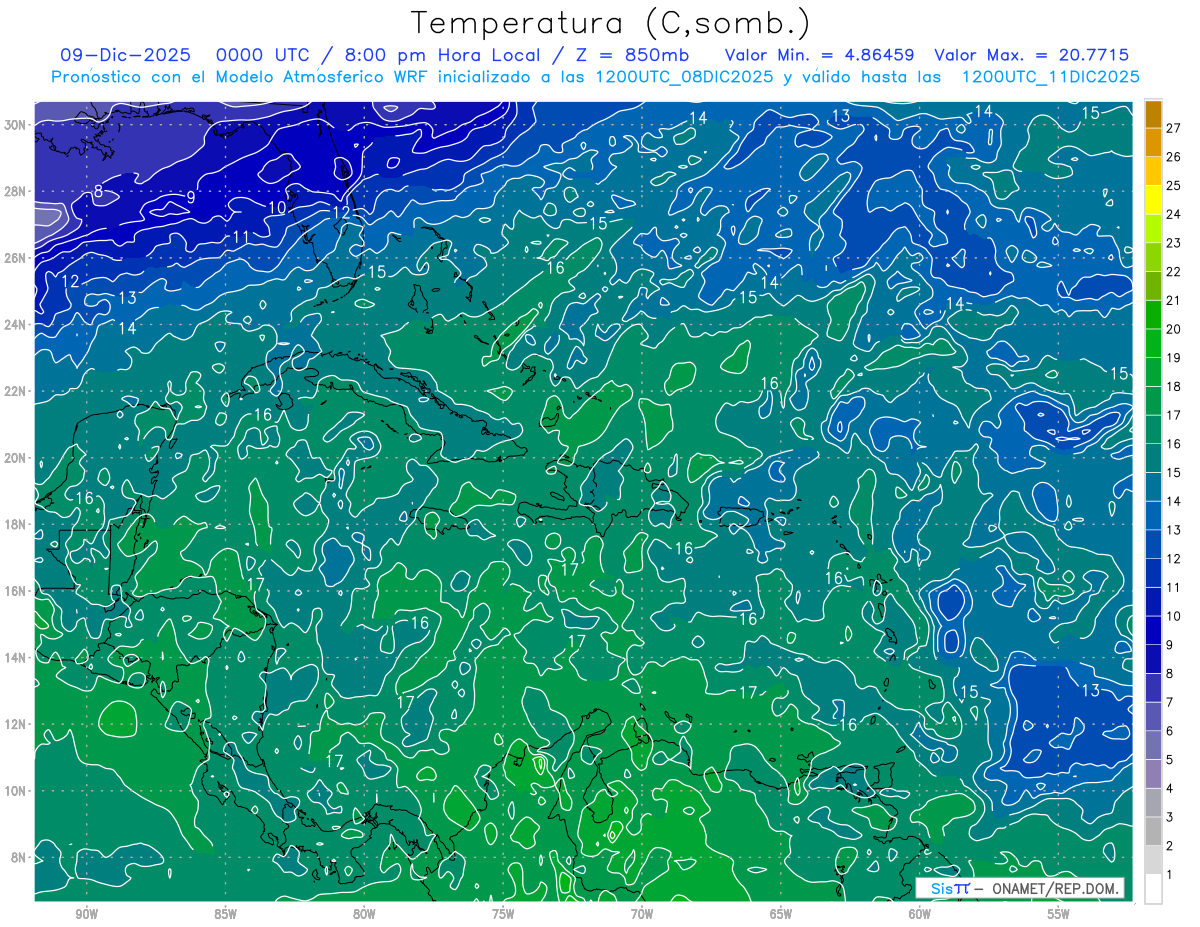1200x927 pixels.
Task: Click the white swatch below legend value 1
Action: tap(1153, 888)
